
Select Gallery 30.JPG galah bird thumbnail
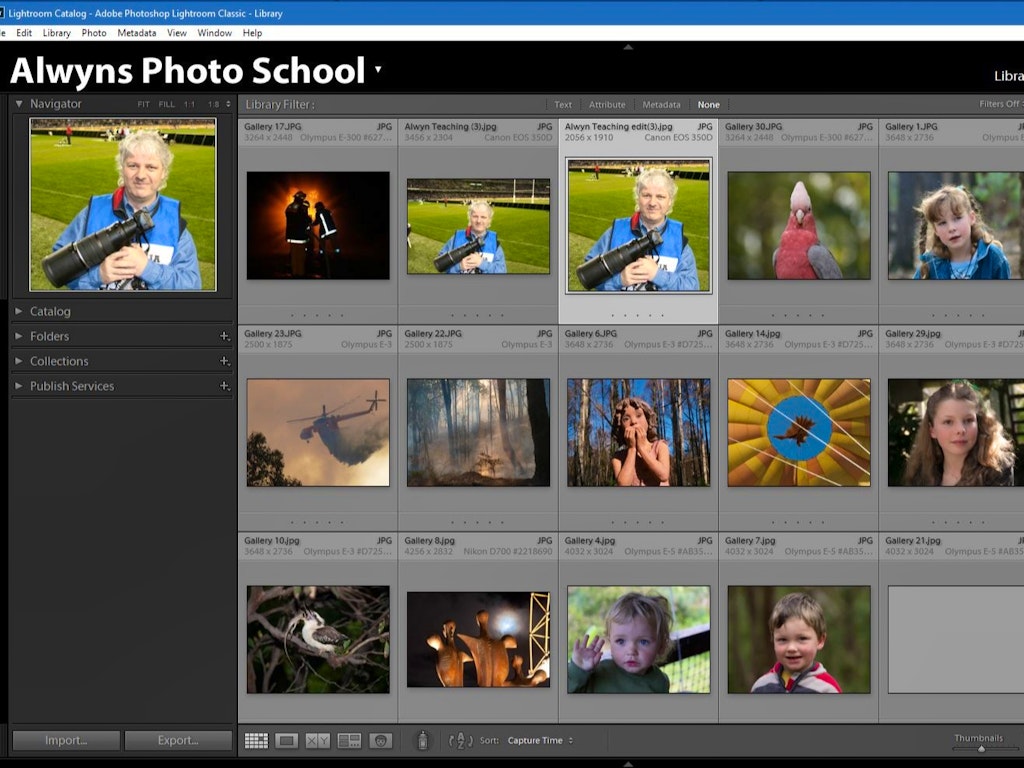pos(799,225)
